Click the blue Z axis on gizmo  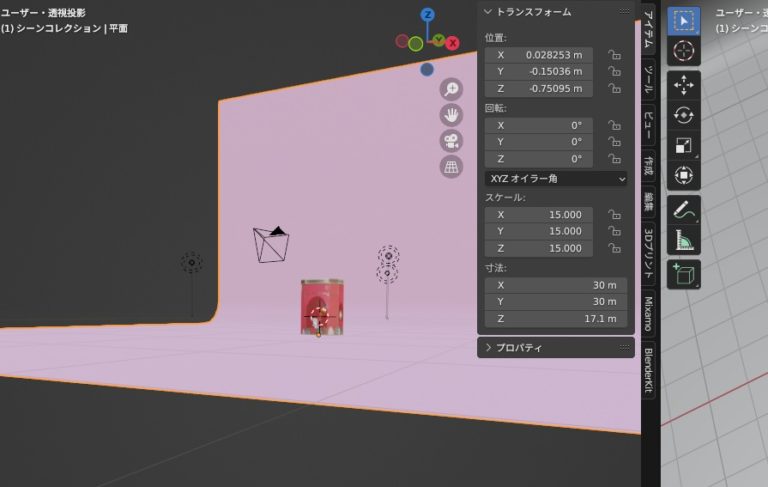click(428, 15)
